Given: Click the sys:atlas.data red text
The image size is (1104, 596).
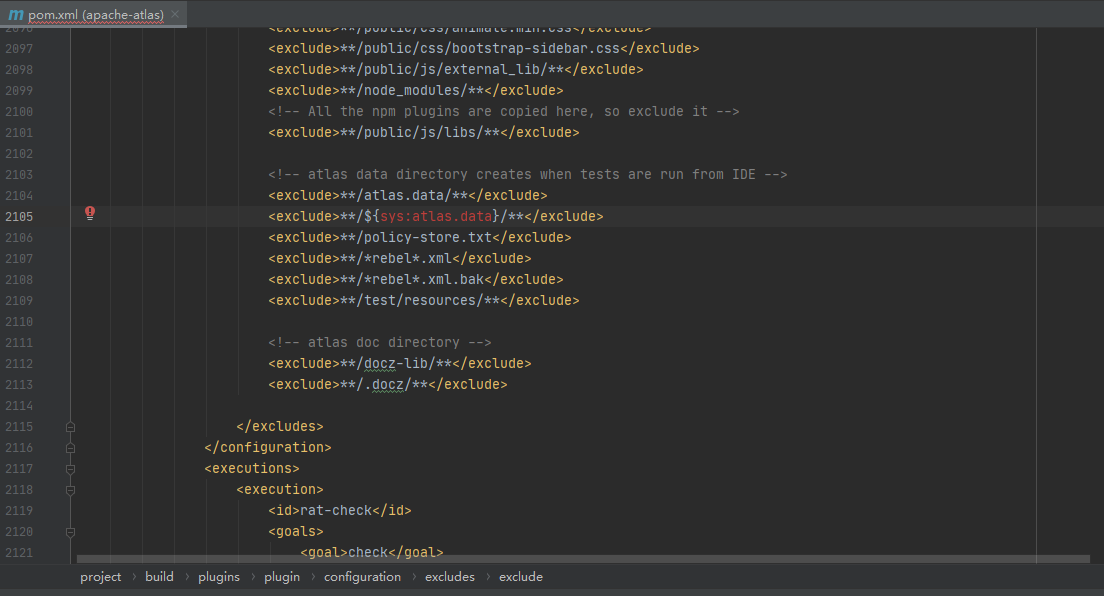Looking at the screenshot, I should click(x=436, y=216).
